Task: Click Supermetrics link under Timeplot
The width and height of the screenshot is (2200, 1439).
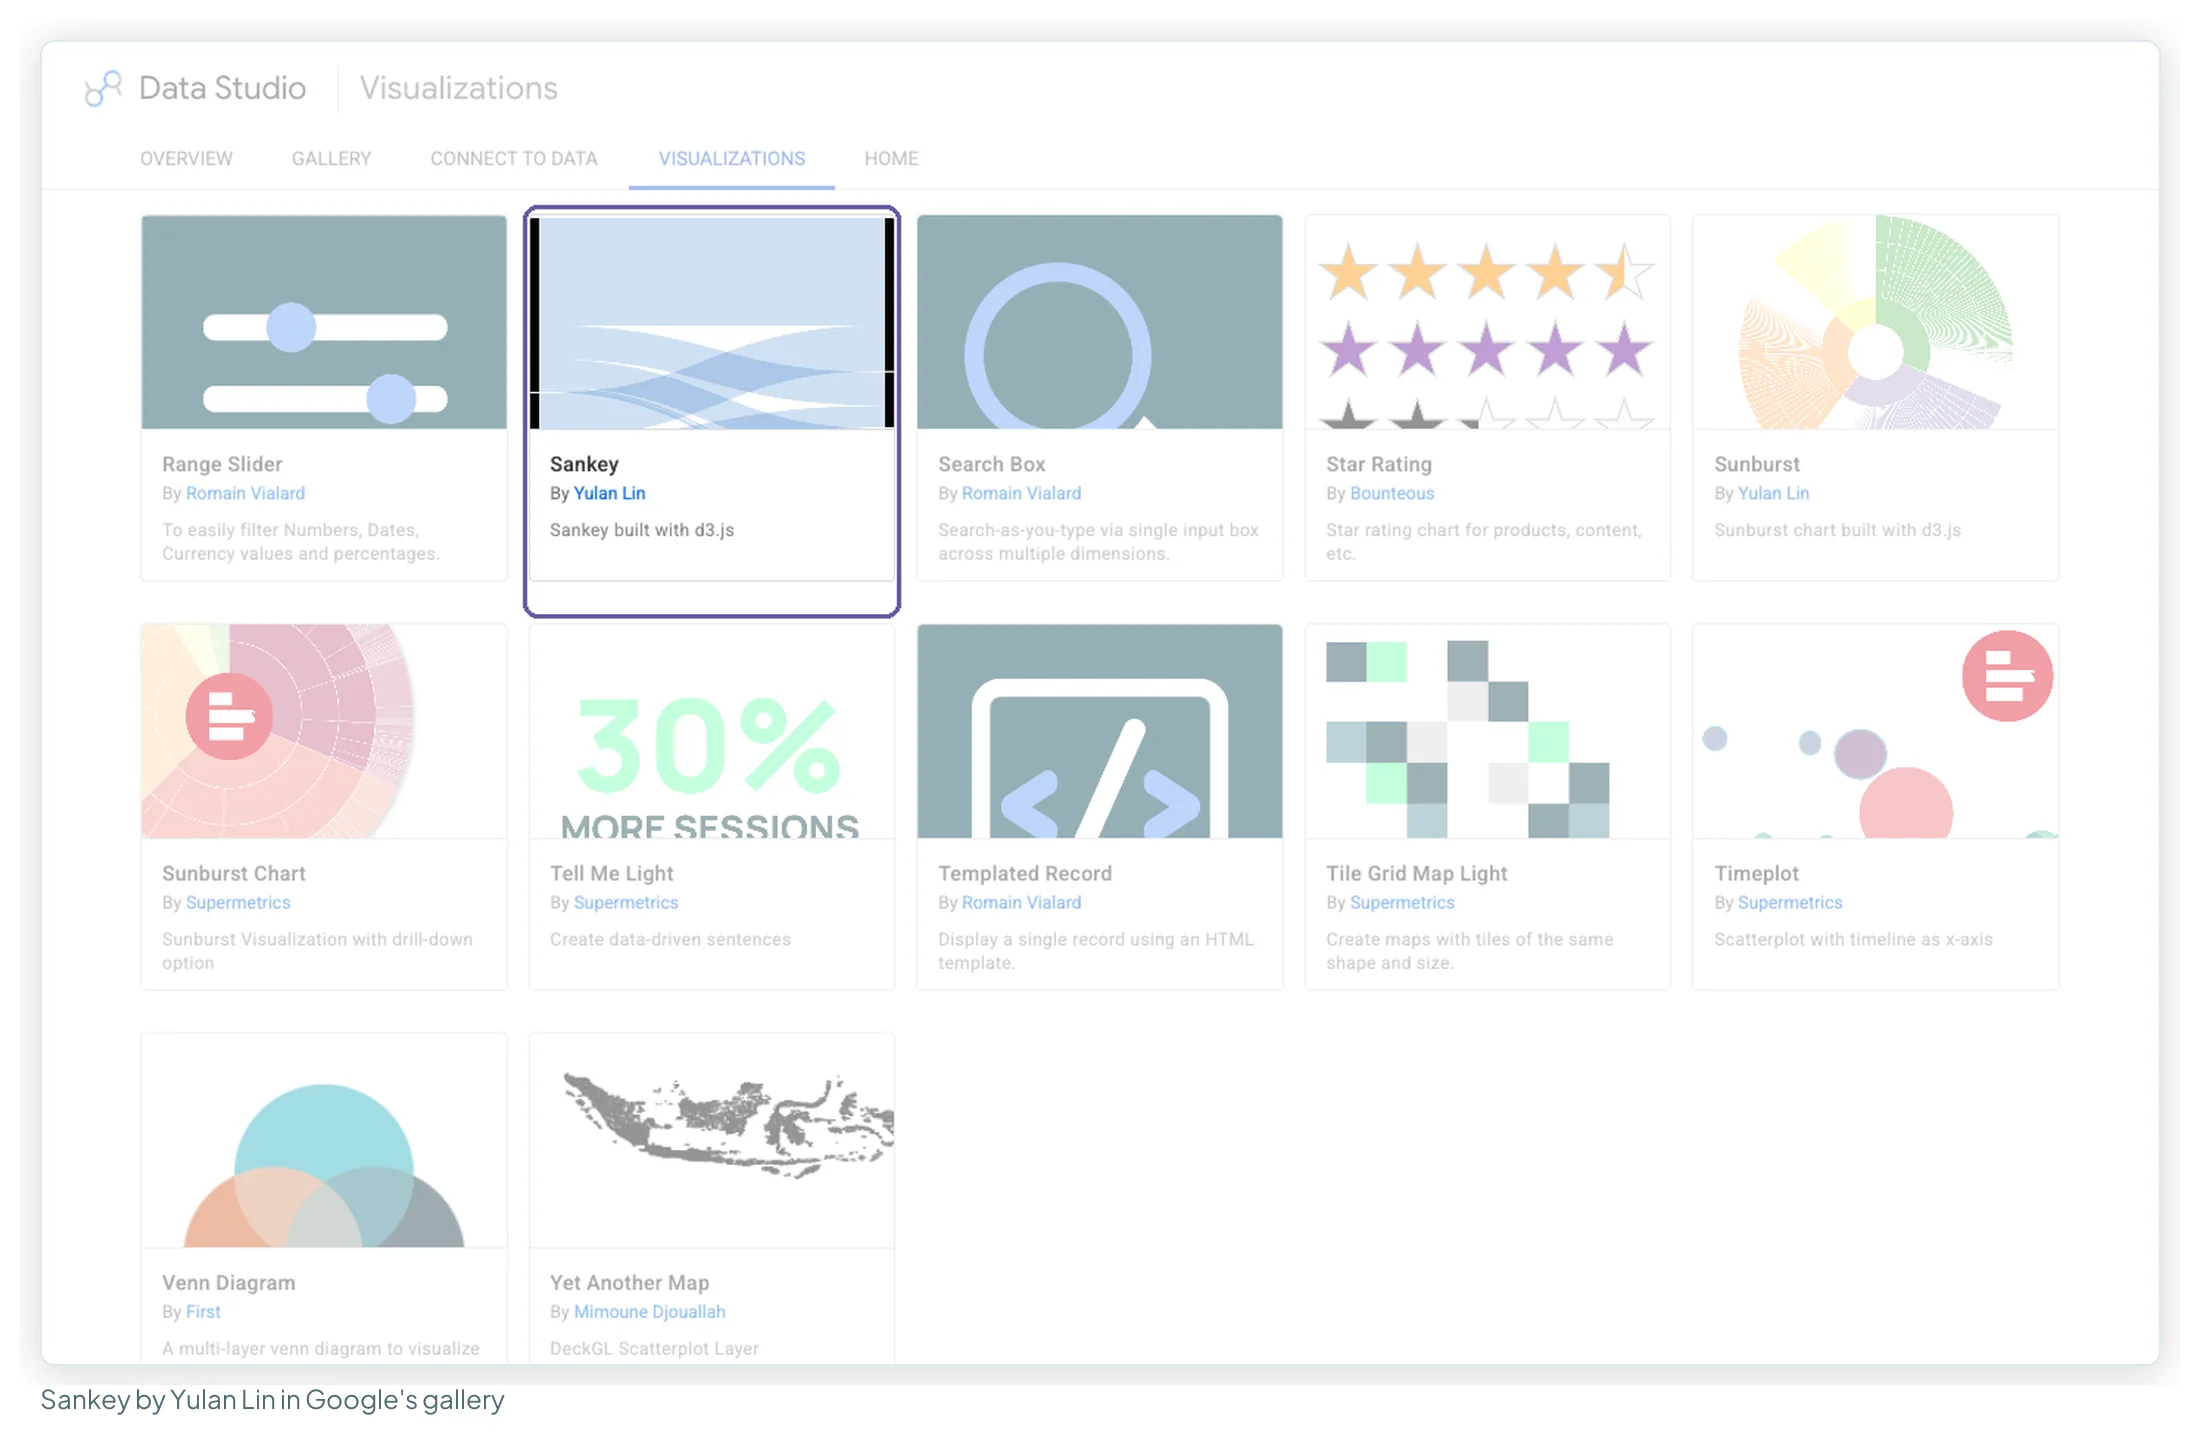Action: [x=1790, y=902]
